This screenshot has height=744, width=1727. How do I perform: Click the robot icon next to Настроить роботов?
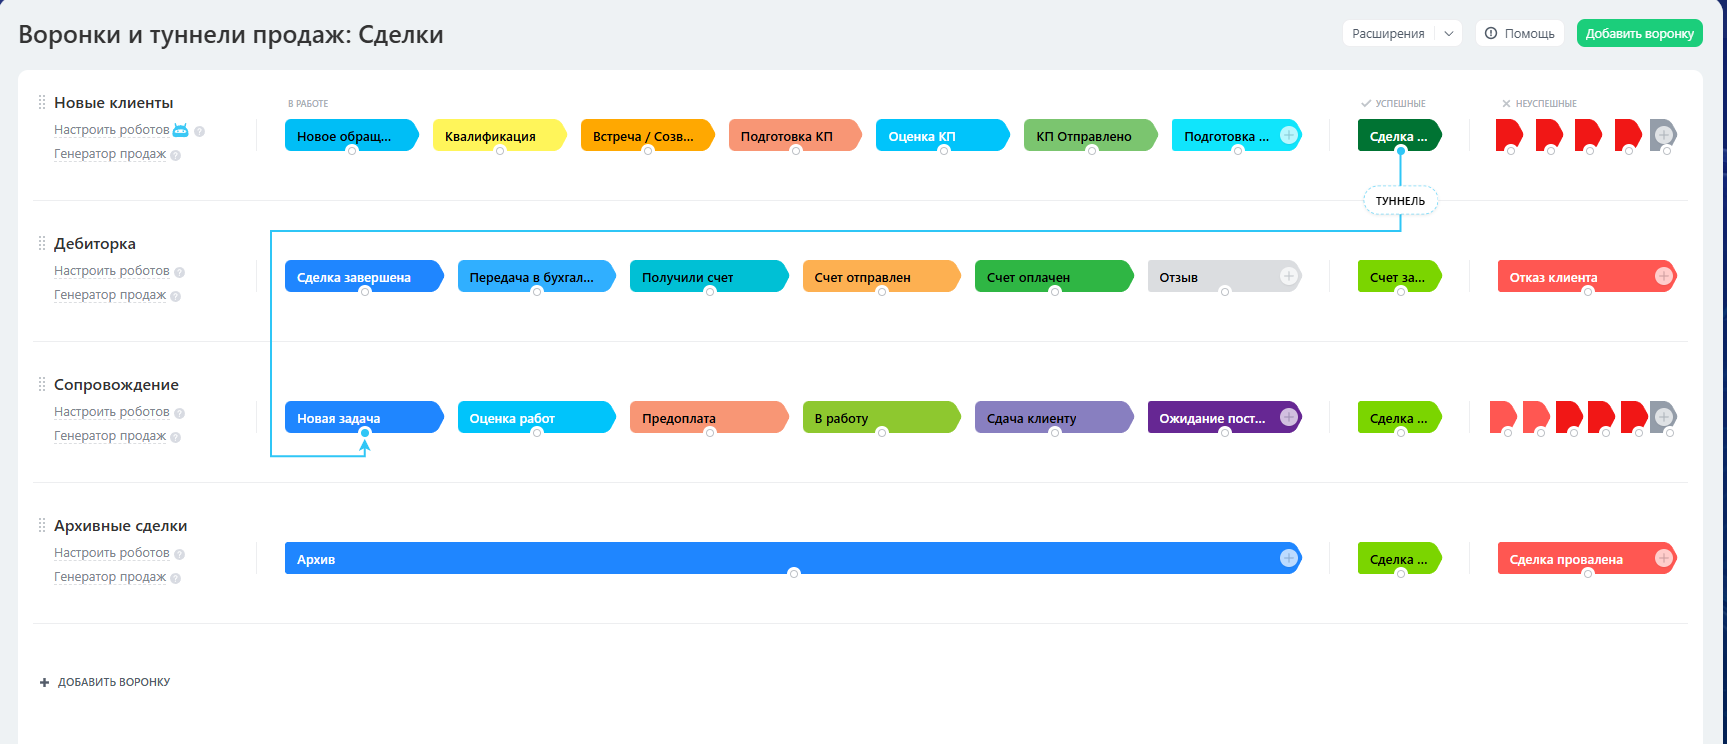click(x=181, y=130)
